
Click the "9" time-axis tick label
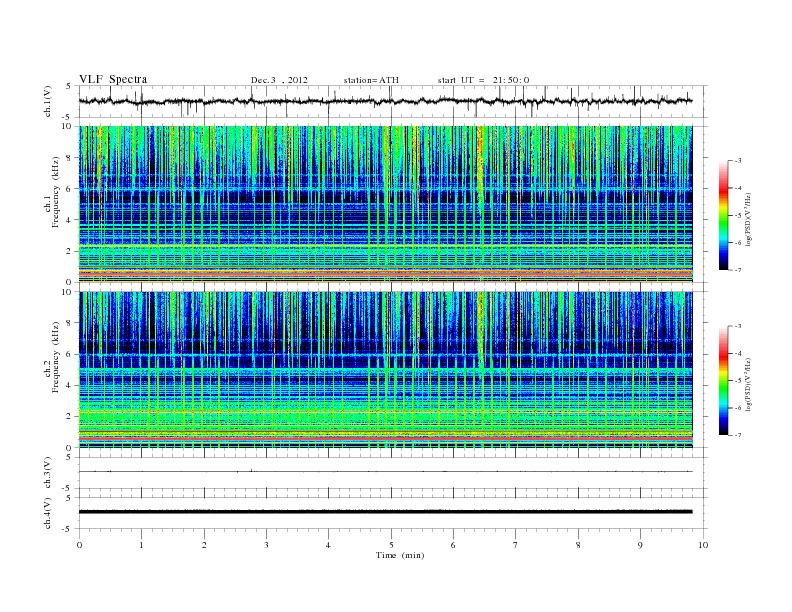tap(640, 545)
